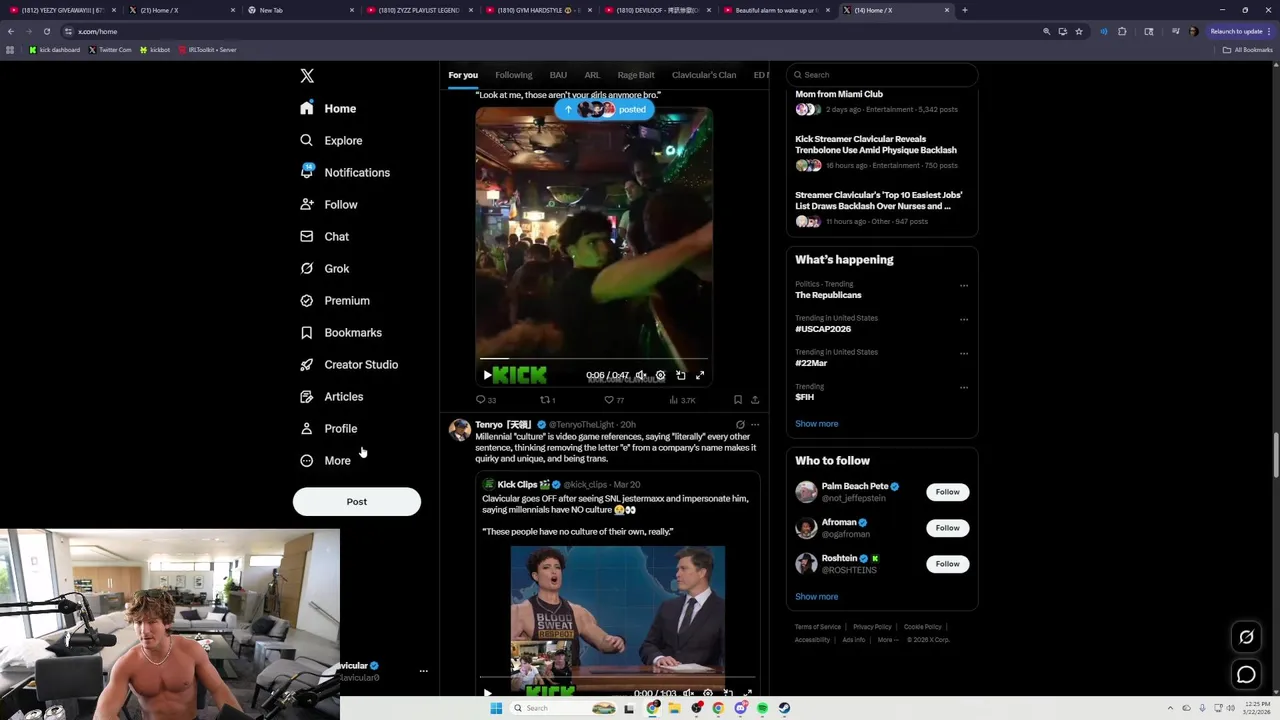Image resolution: width=1280 pixels, height=720 pixels.
Task: Follow Roshtein
Action: (947, 564)
